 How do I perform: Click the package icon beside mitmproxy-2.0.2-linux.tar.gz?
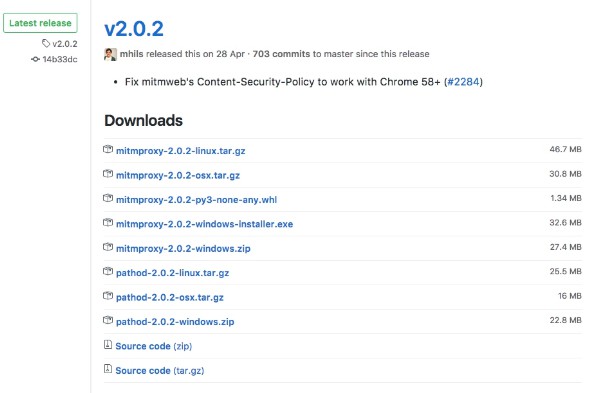pos(108,149)
